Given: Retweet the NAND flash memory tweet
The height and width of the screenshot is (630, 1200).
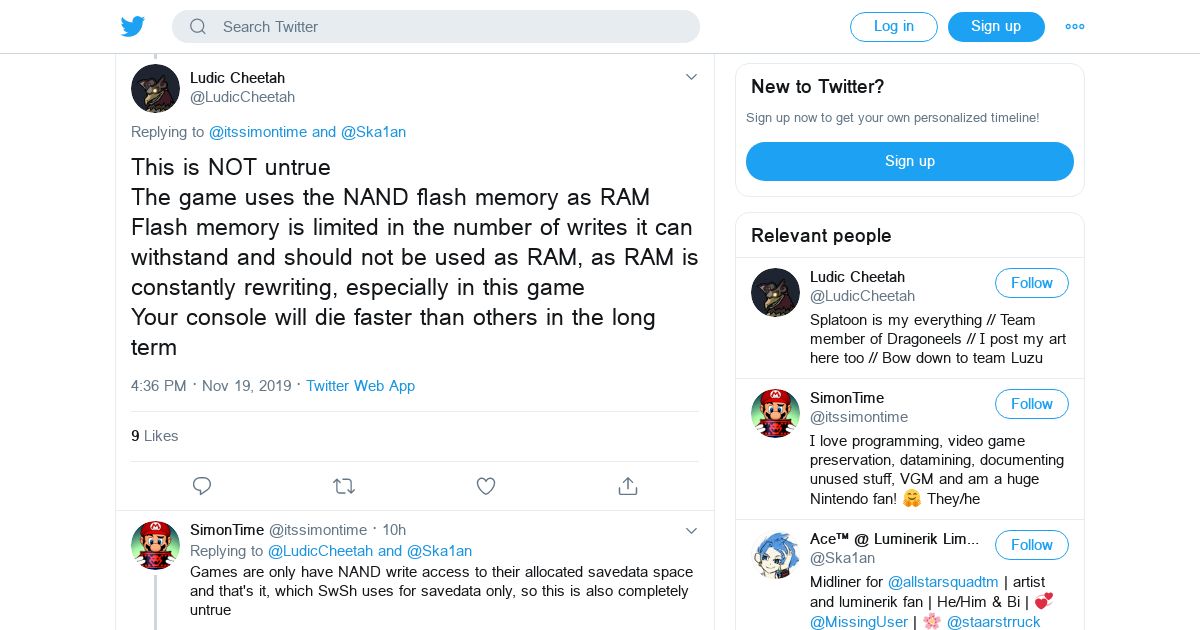Looking at the screenshot, I should pos(344,486).
